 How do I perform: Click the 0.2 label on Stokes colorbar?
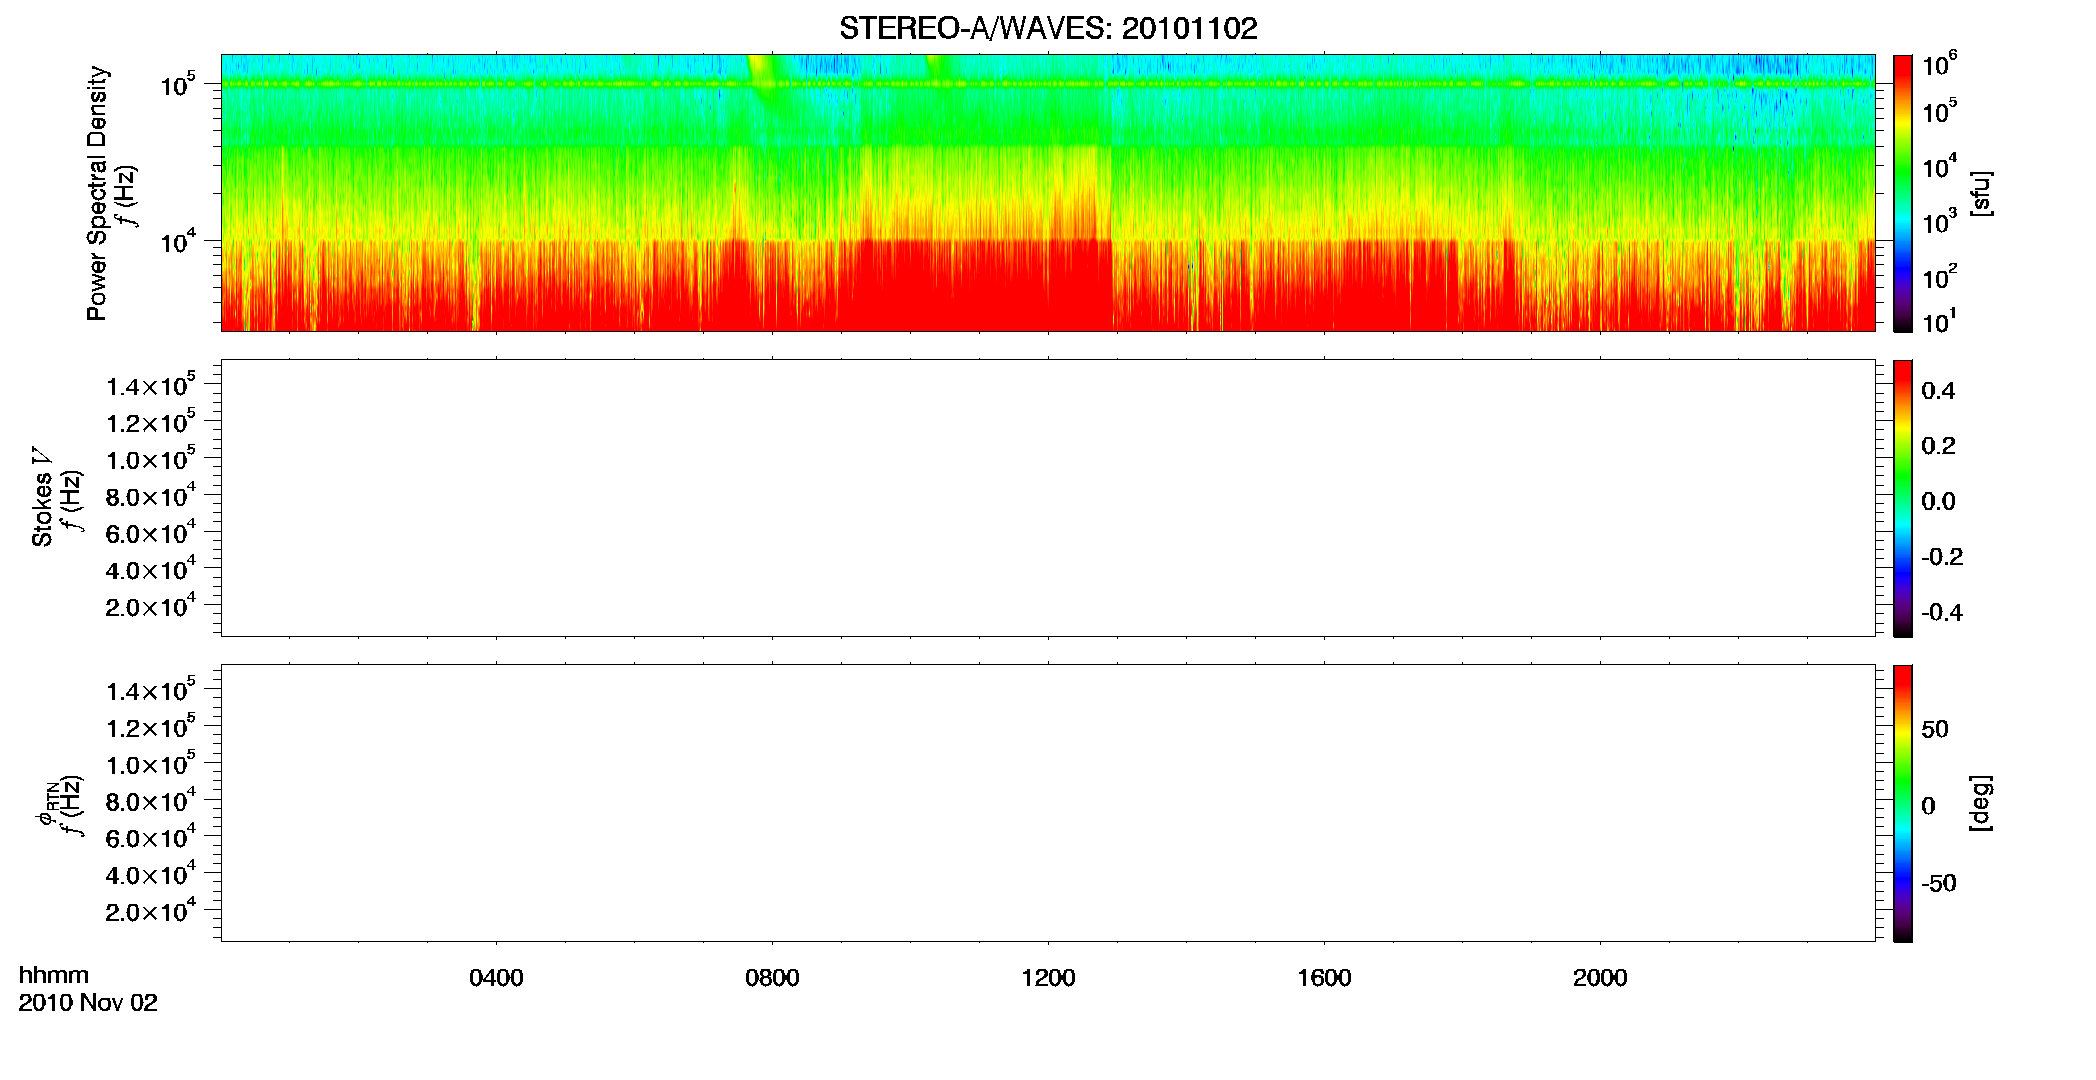1938,446
